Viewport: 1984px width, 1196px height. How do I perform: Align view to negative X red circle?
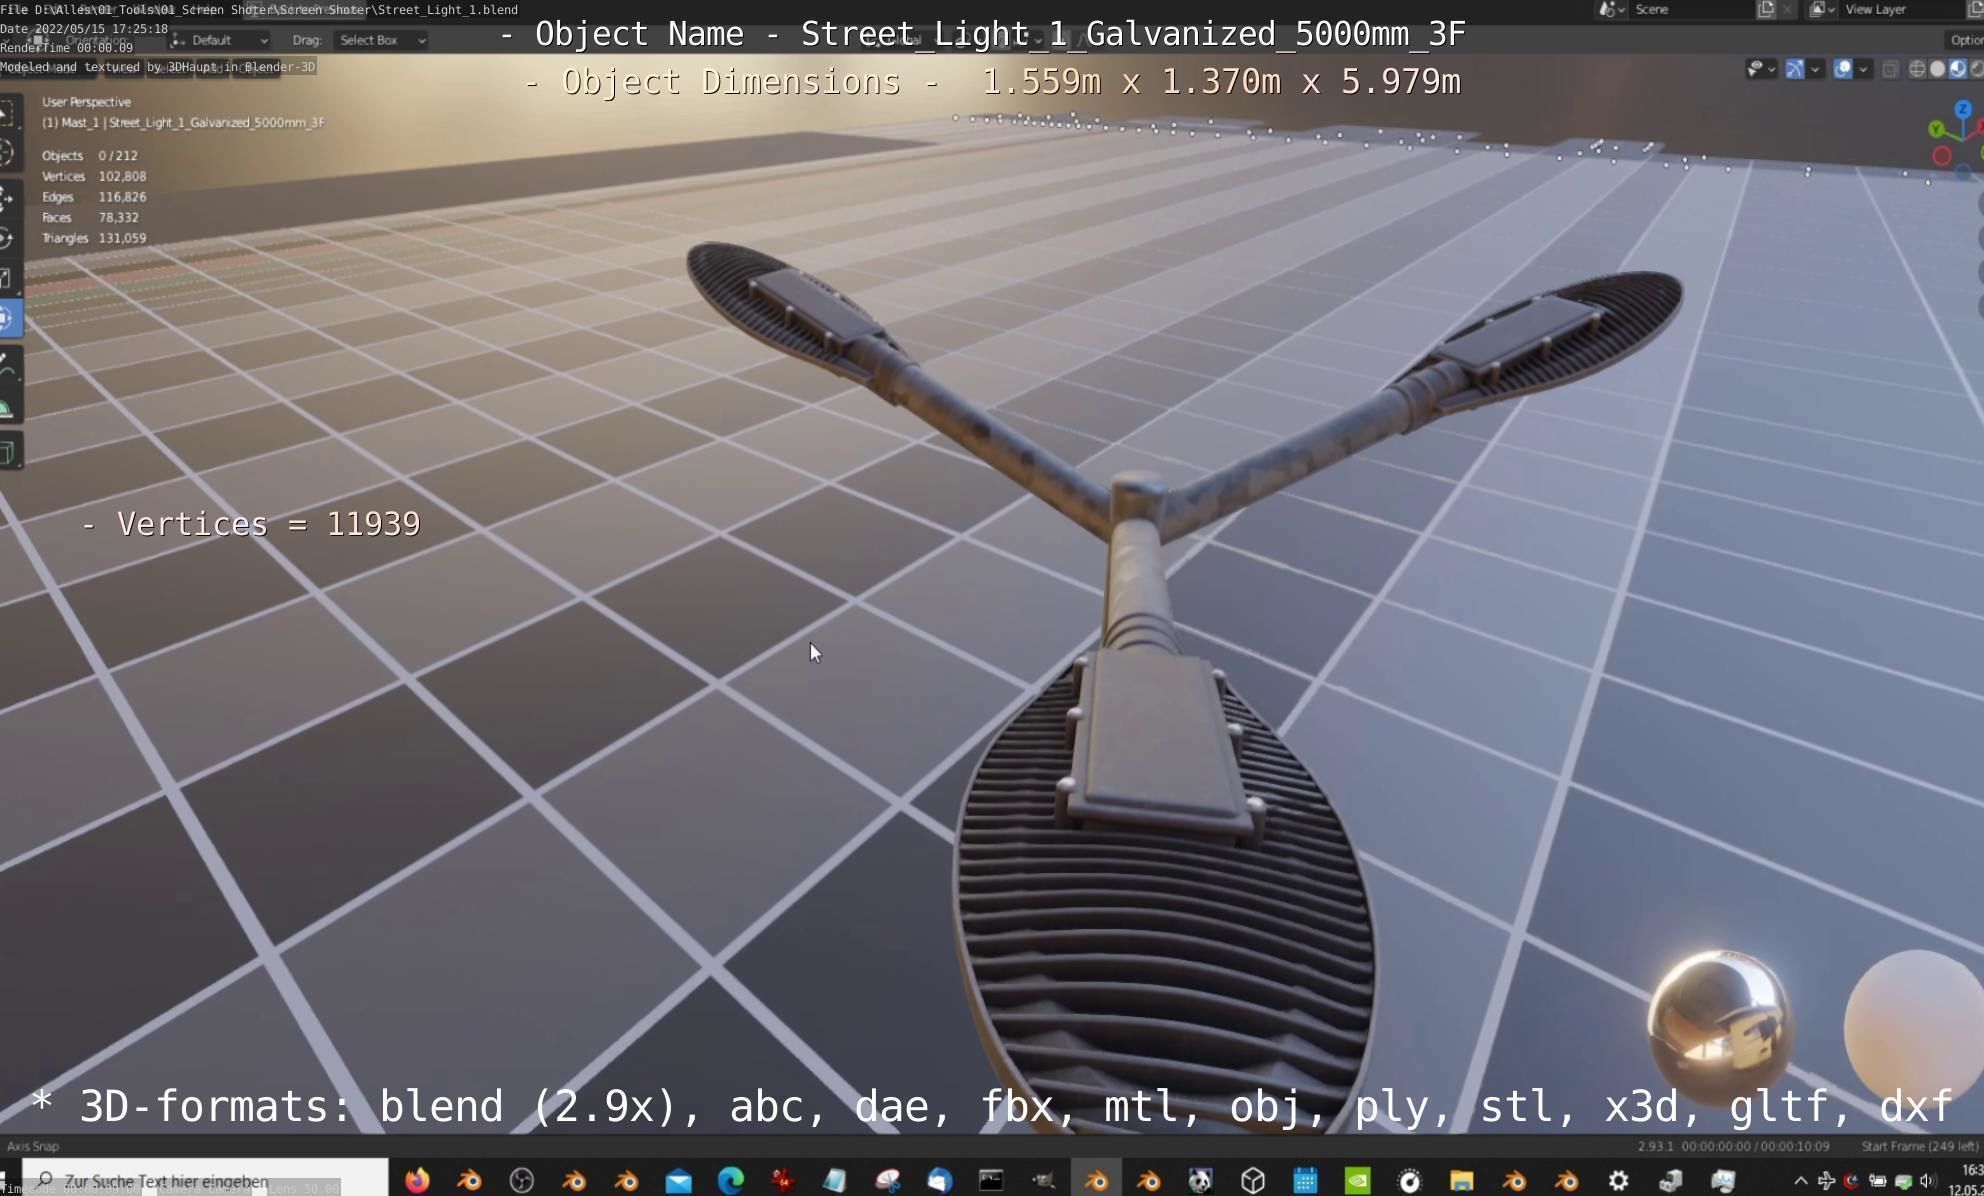[1942, 155]
